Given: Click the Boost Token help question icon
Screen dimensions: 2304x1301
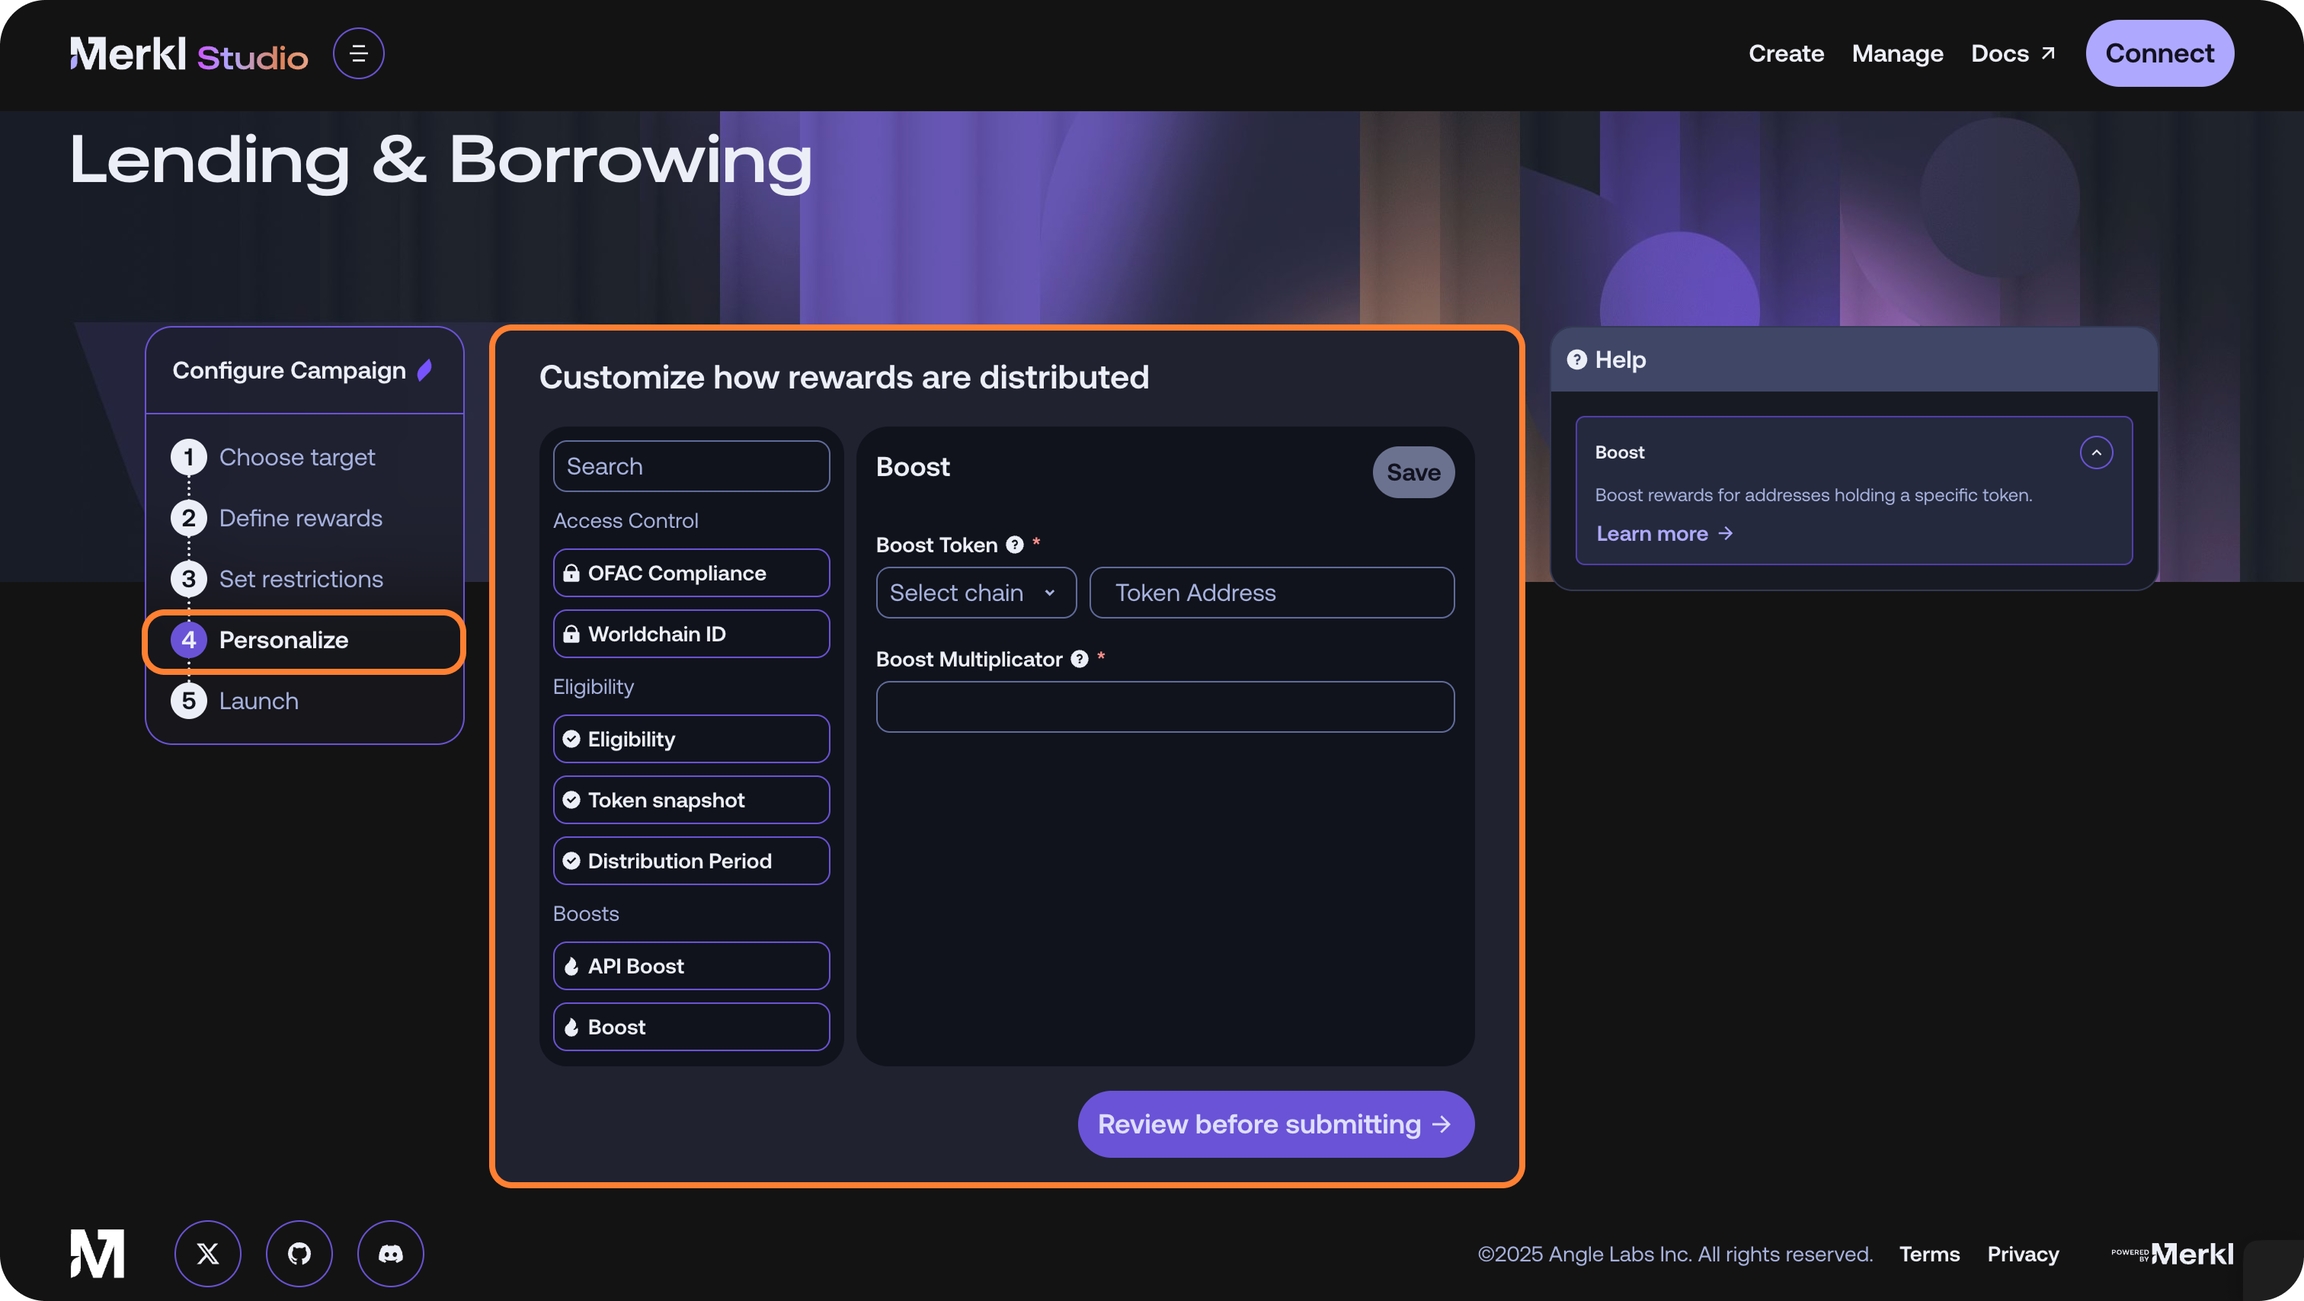Looking at the screenshot, I should click(x=1015, y=545).
